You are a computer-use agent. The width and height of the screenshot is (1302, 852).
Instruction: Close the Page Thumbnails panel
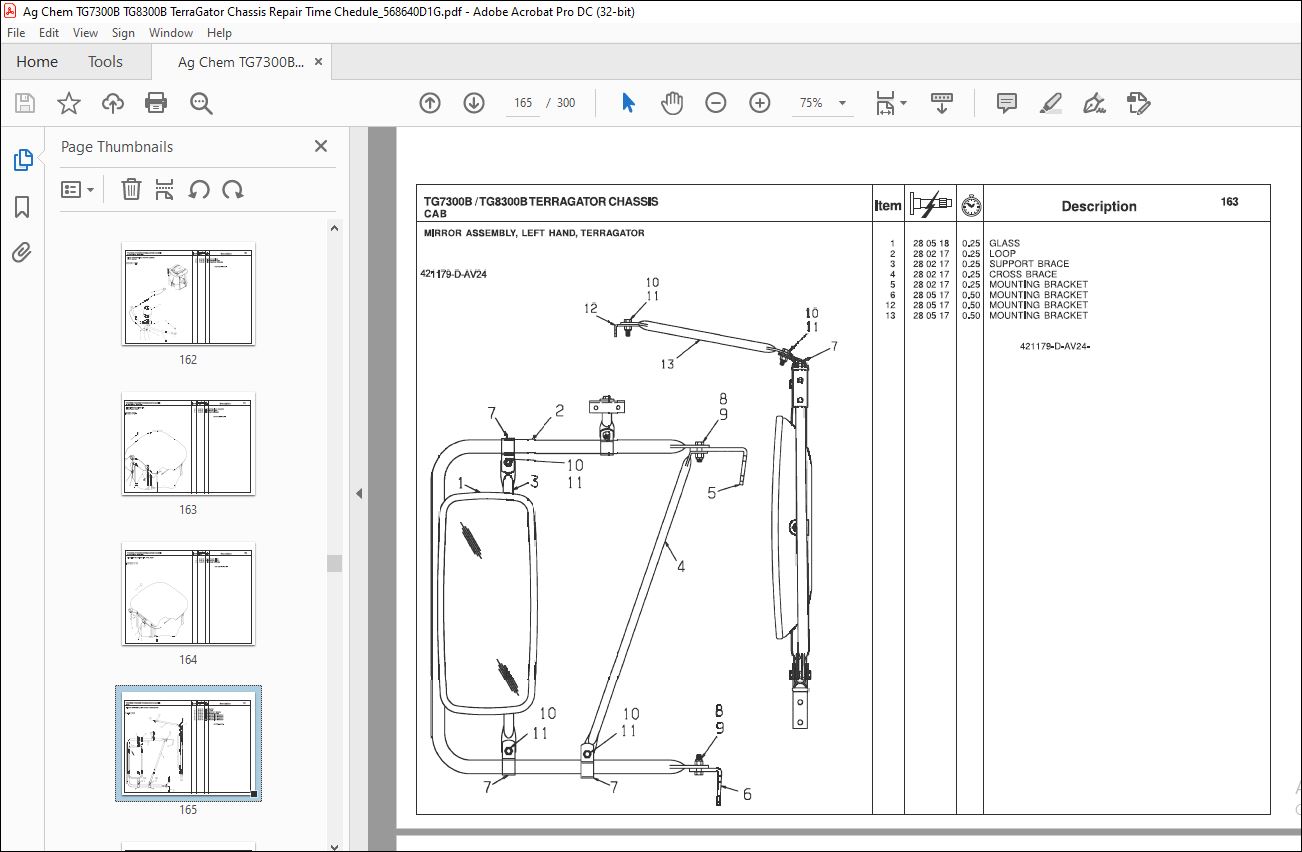(321, 146)
